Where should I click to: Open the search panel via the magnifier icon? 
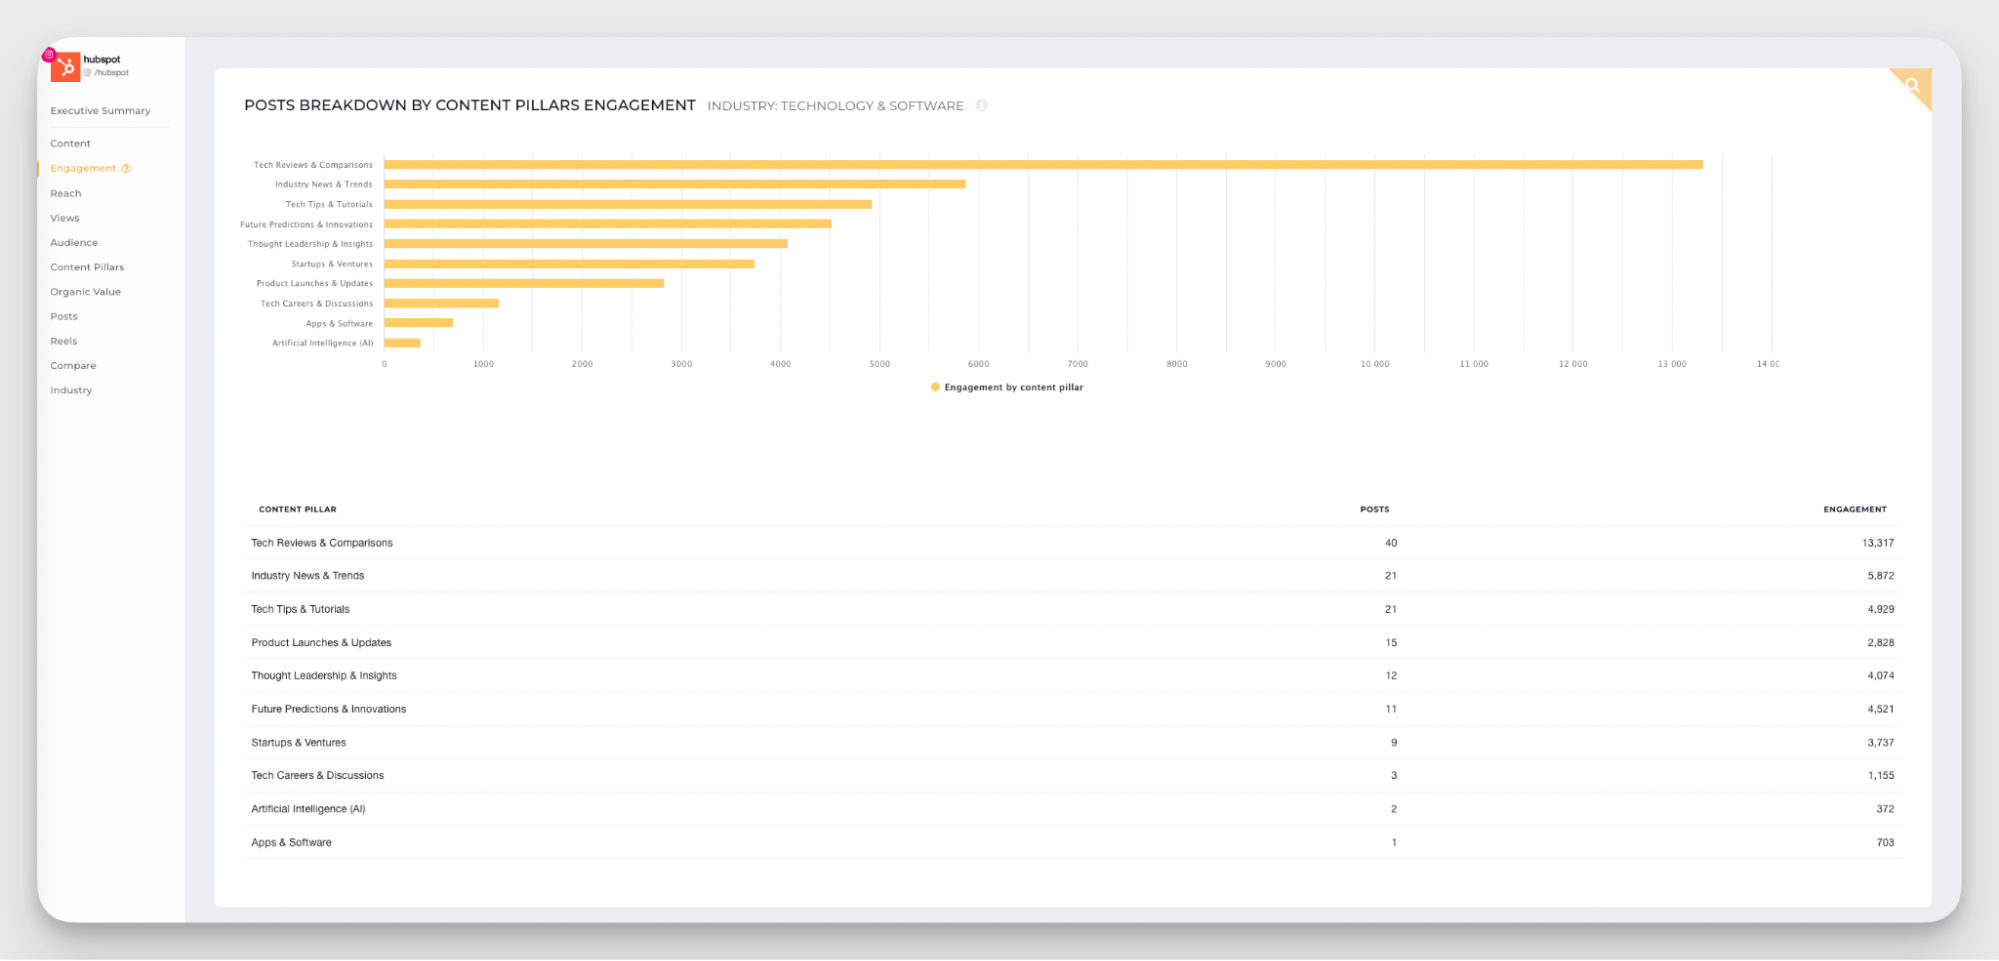[1912, 86]
